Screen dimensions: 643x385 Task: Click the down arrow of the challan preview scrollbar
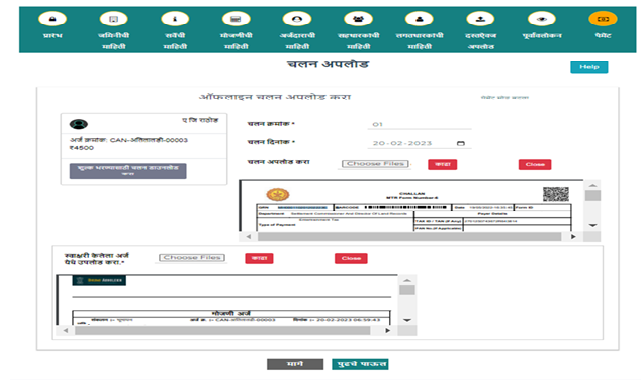(593, 225)
